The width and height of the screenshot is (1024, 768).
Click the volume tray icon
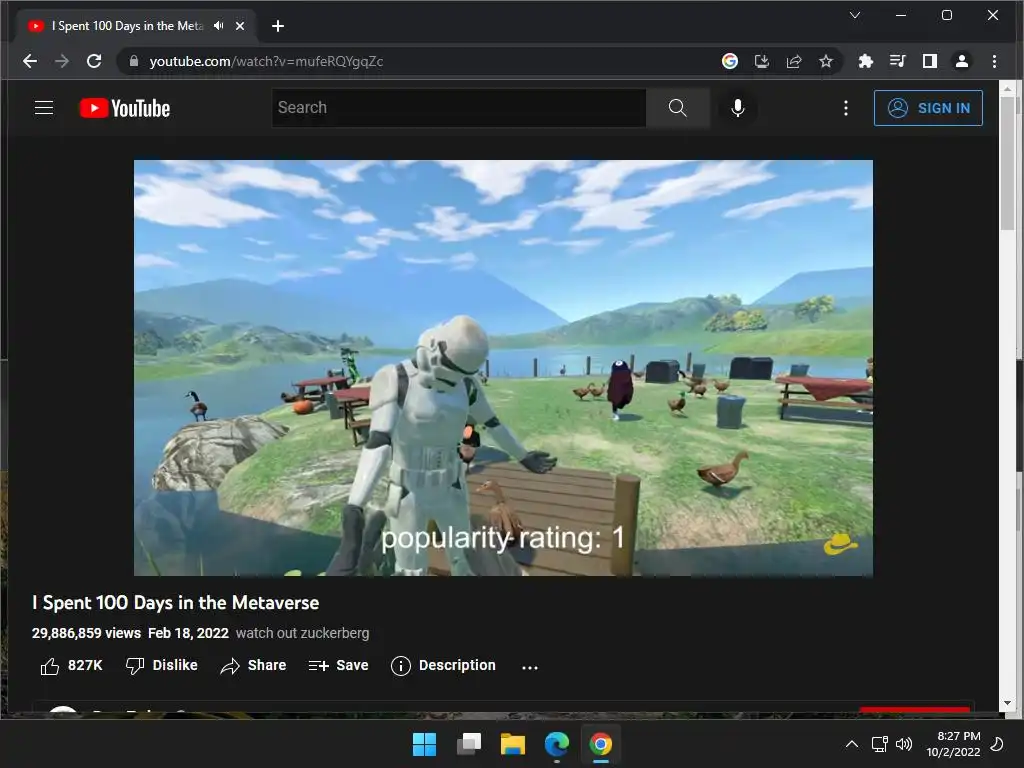pos(904,744)
